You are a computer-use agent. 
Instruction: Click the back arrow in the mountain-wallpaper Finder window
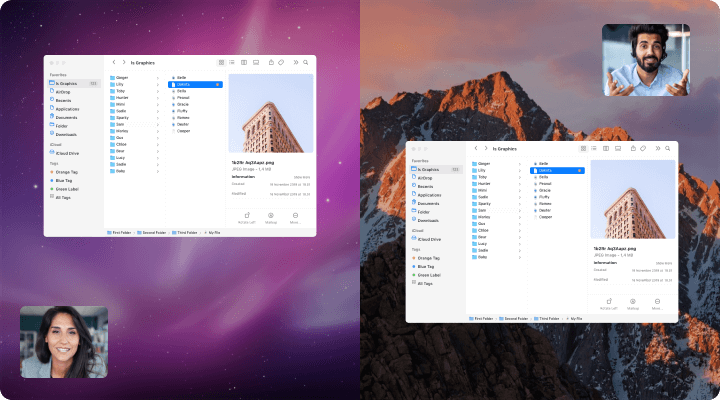coord(476,148)
